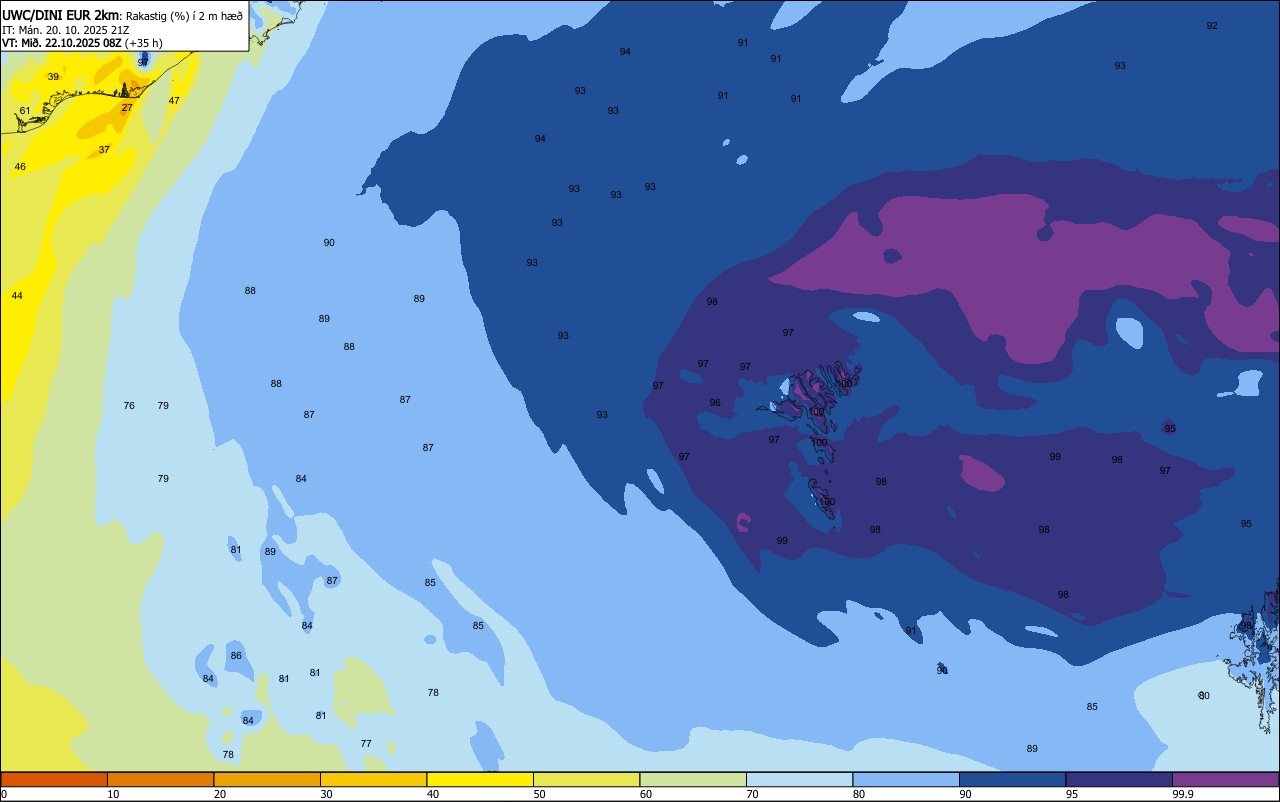Click the legend tick label '40'
Screen dimensions: 1280x802
433,794
